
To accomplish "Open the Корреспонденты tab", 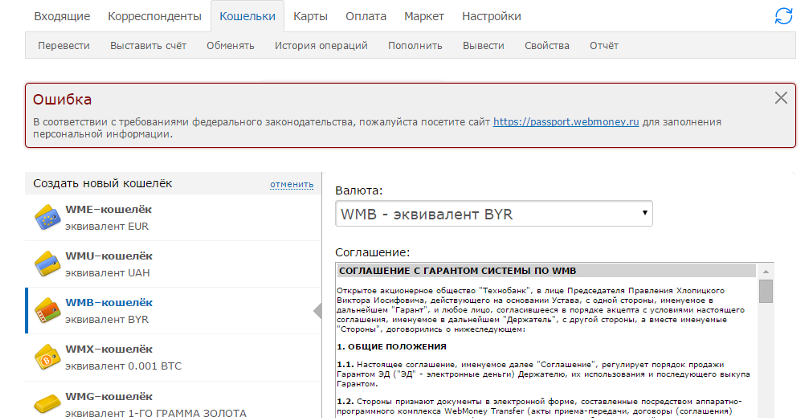I will (155, 16).
